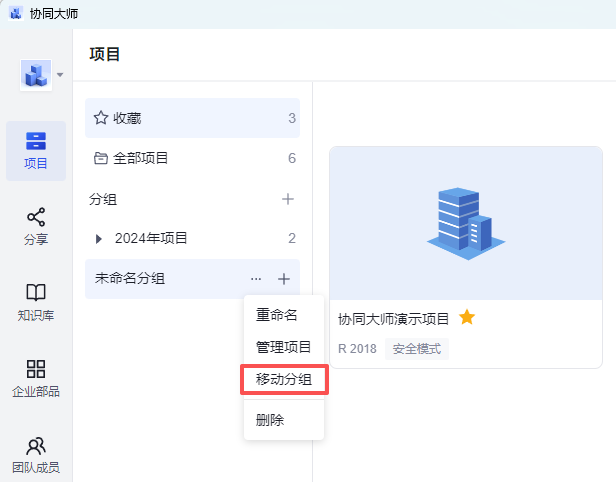Image resolution: width=616 pixels, height=482 pixels.
Task: Open the 团队成员 sidebar section
Action: pos(36,454)
